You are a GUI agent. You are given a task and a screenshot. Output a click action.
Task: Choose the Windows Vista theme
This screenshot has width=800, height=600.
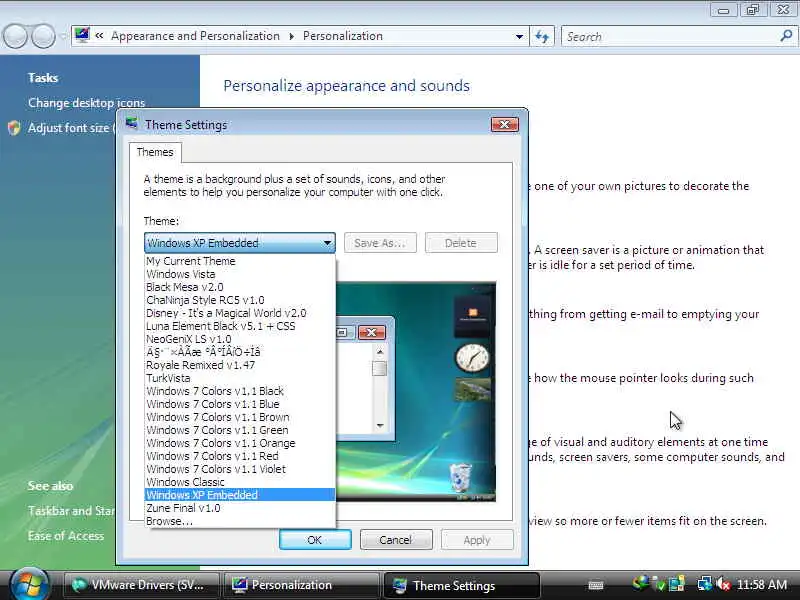(x=240, y=274)
